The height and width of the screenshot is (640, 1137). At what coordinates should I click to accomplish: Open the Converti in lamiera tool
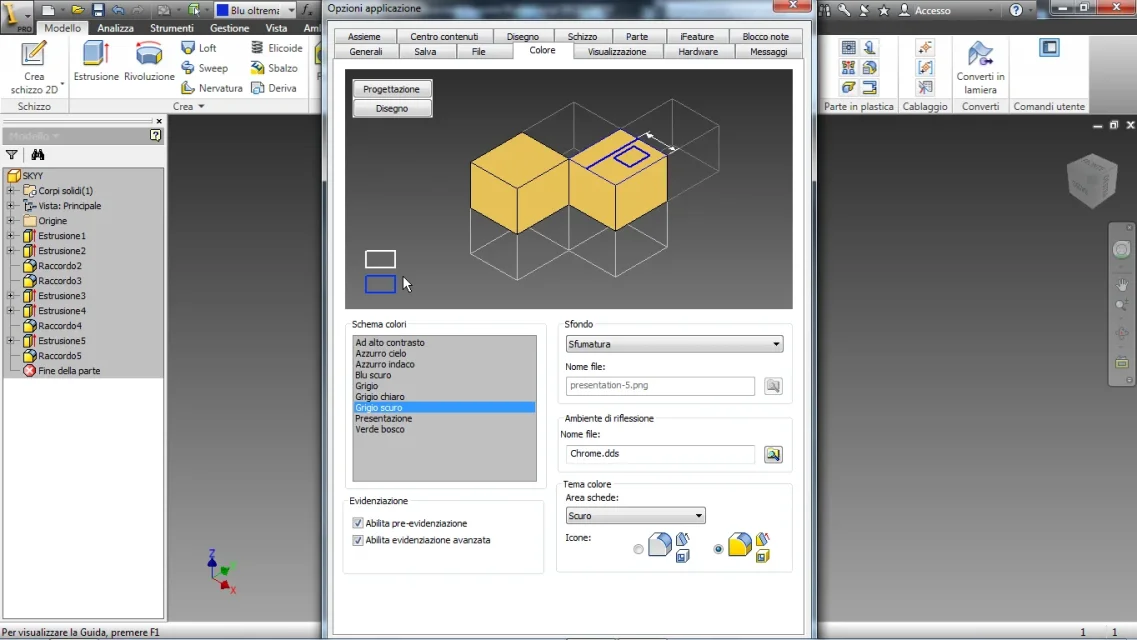980,54
